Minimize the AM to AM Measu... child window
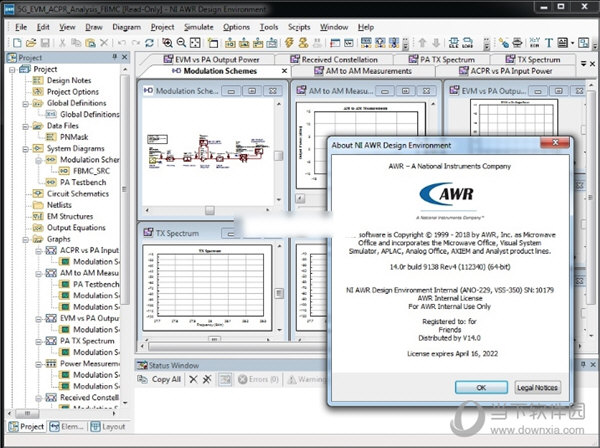 [385, 91]
